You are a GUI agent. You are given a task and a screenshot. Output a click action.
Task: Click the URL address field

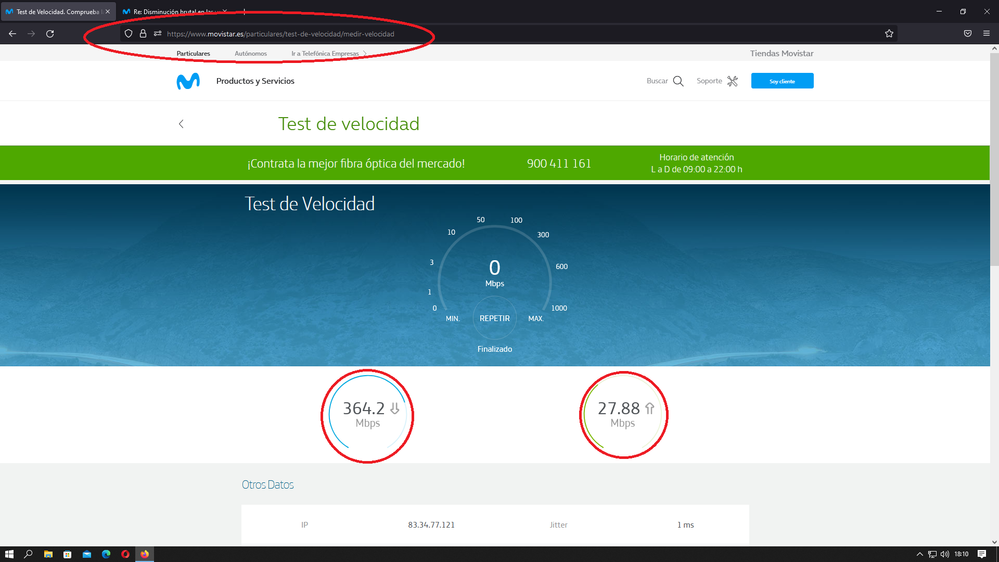(x=500, y=34)
